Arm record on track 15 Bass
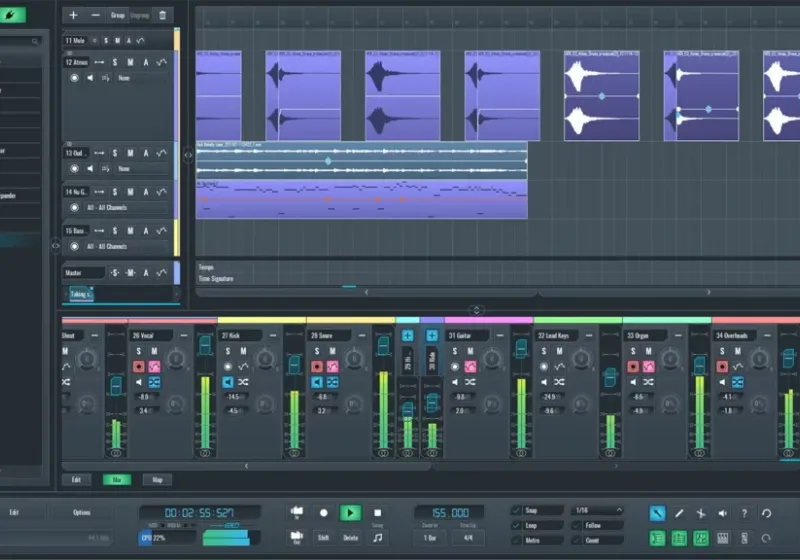This screenshot has height=560, width=800. [x=74, y=246]
